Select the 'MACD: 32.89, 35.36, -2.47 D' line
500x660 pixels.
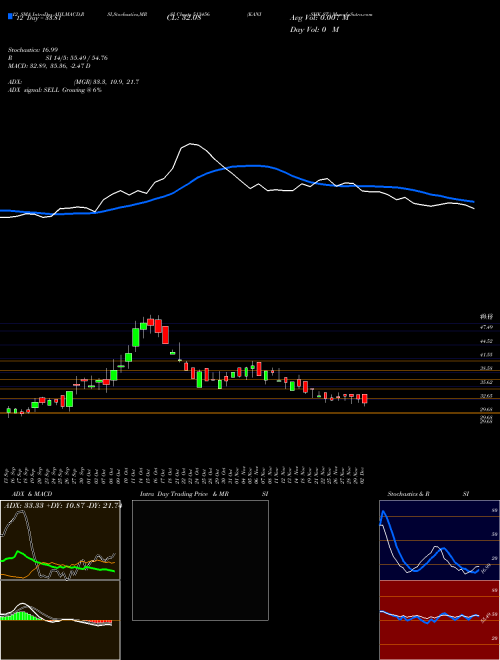coord(49,66)
